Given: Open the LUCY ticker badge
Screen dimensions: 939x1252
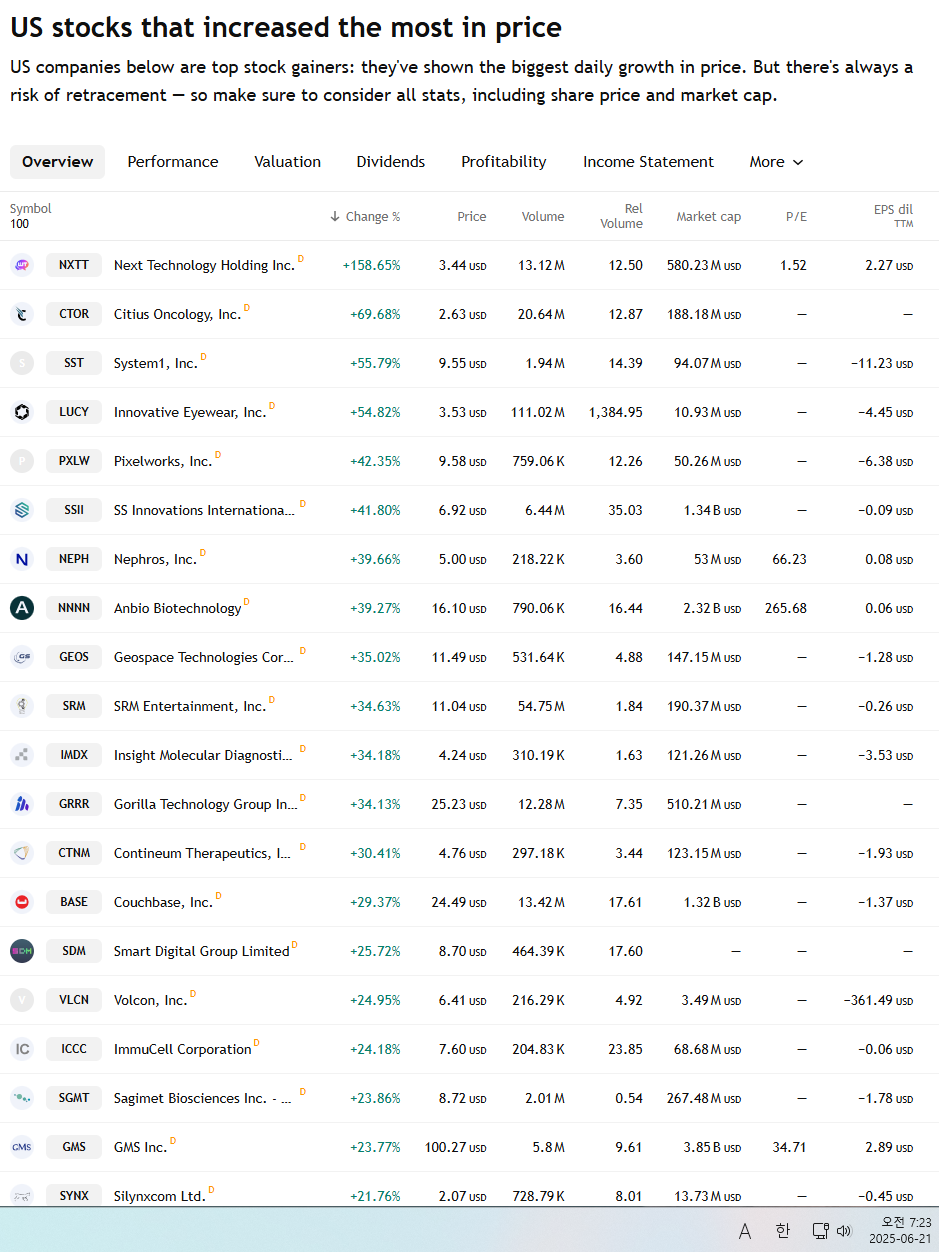Looking at the screenshot, I should coord(74,412).
